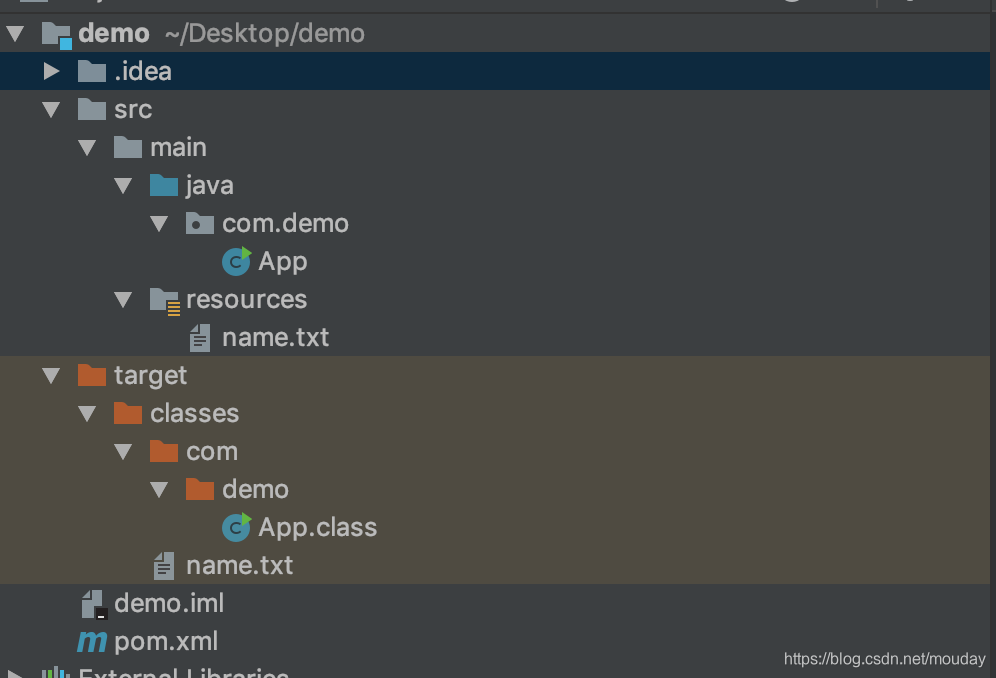Select the App class name
The height and width of the screenshot is (678, 996).
tap(283, 262)
